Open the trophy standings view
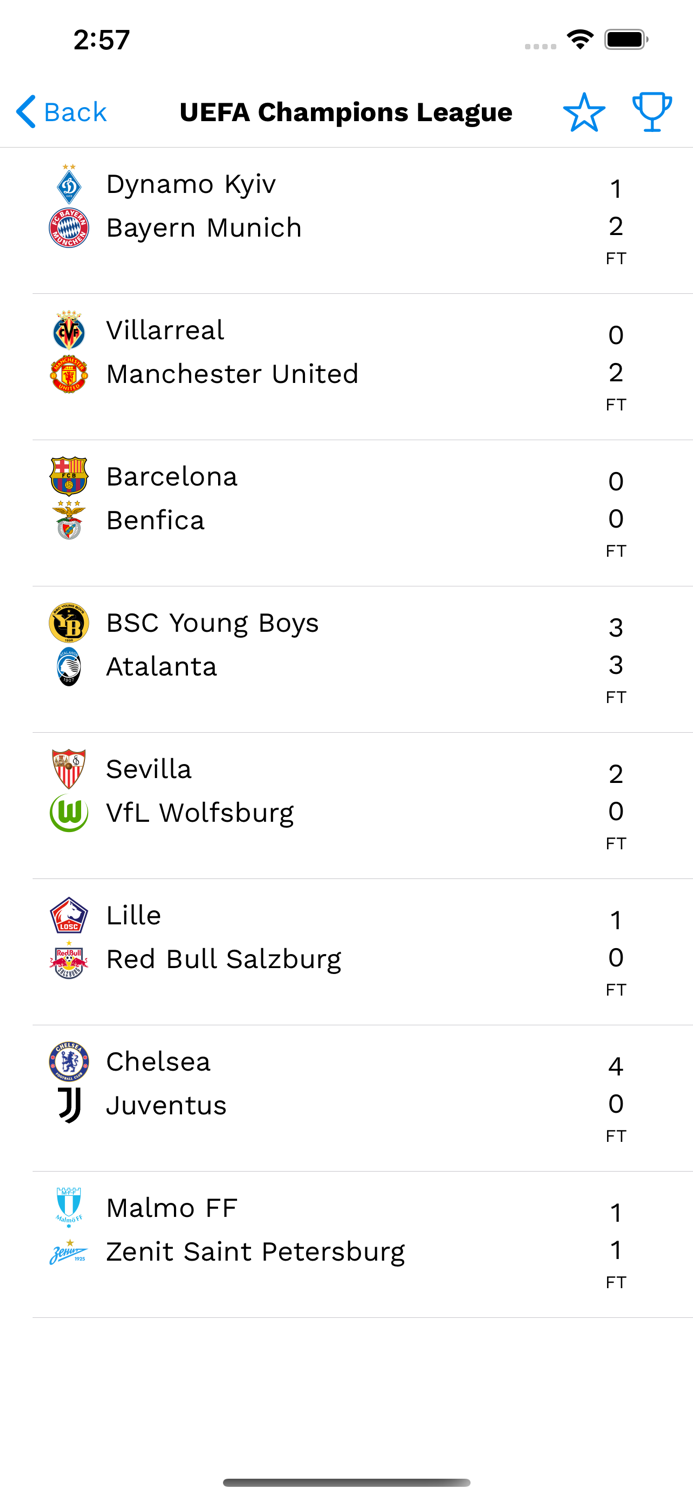The image size is (693, 1500). tap(651, 112)
